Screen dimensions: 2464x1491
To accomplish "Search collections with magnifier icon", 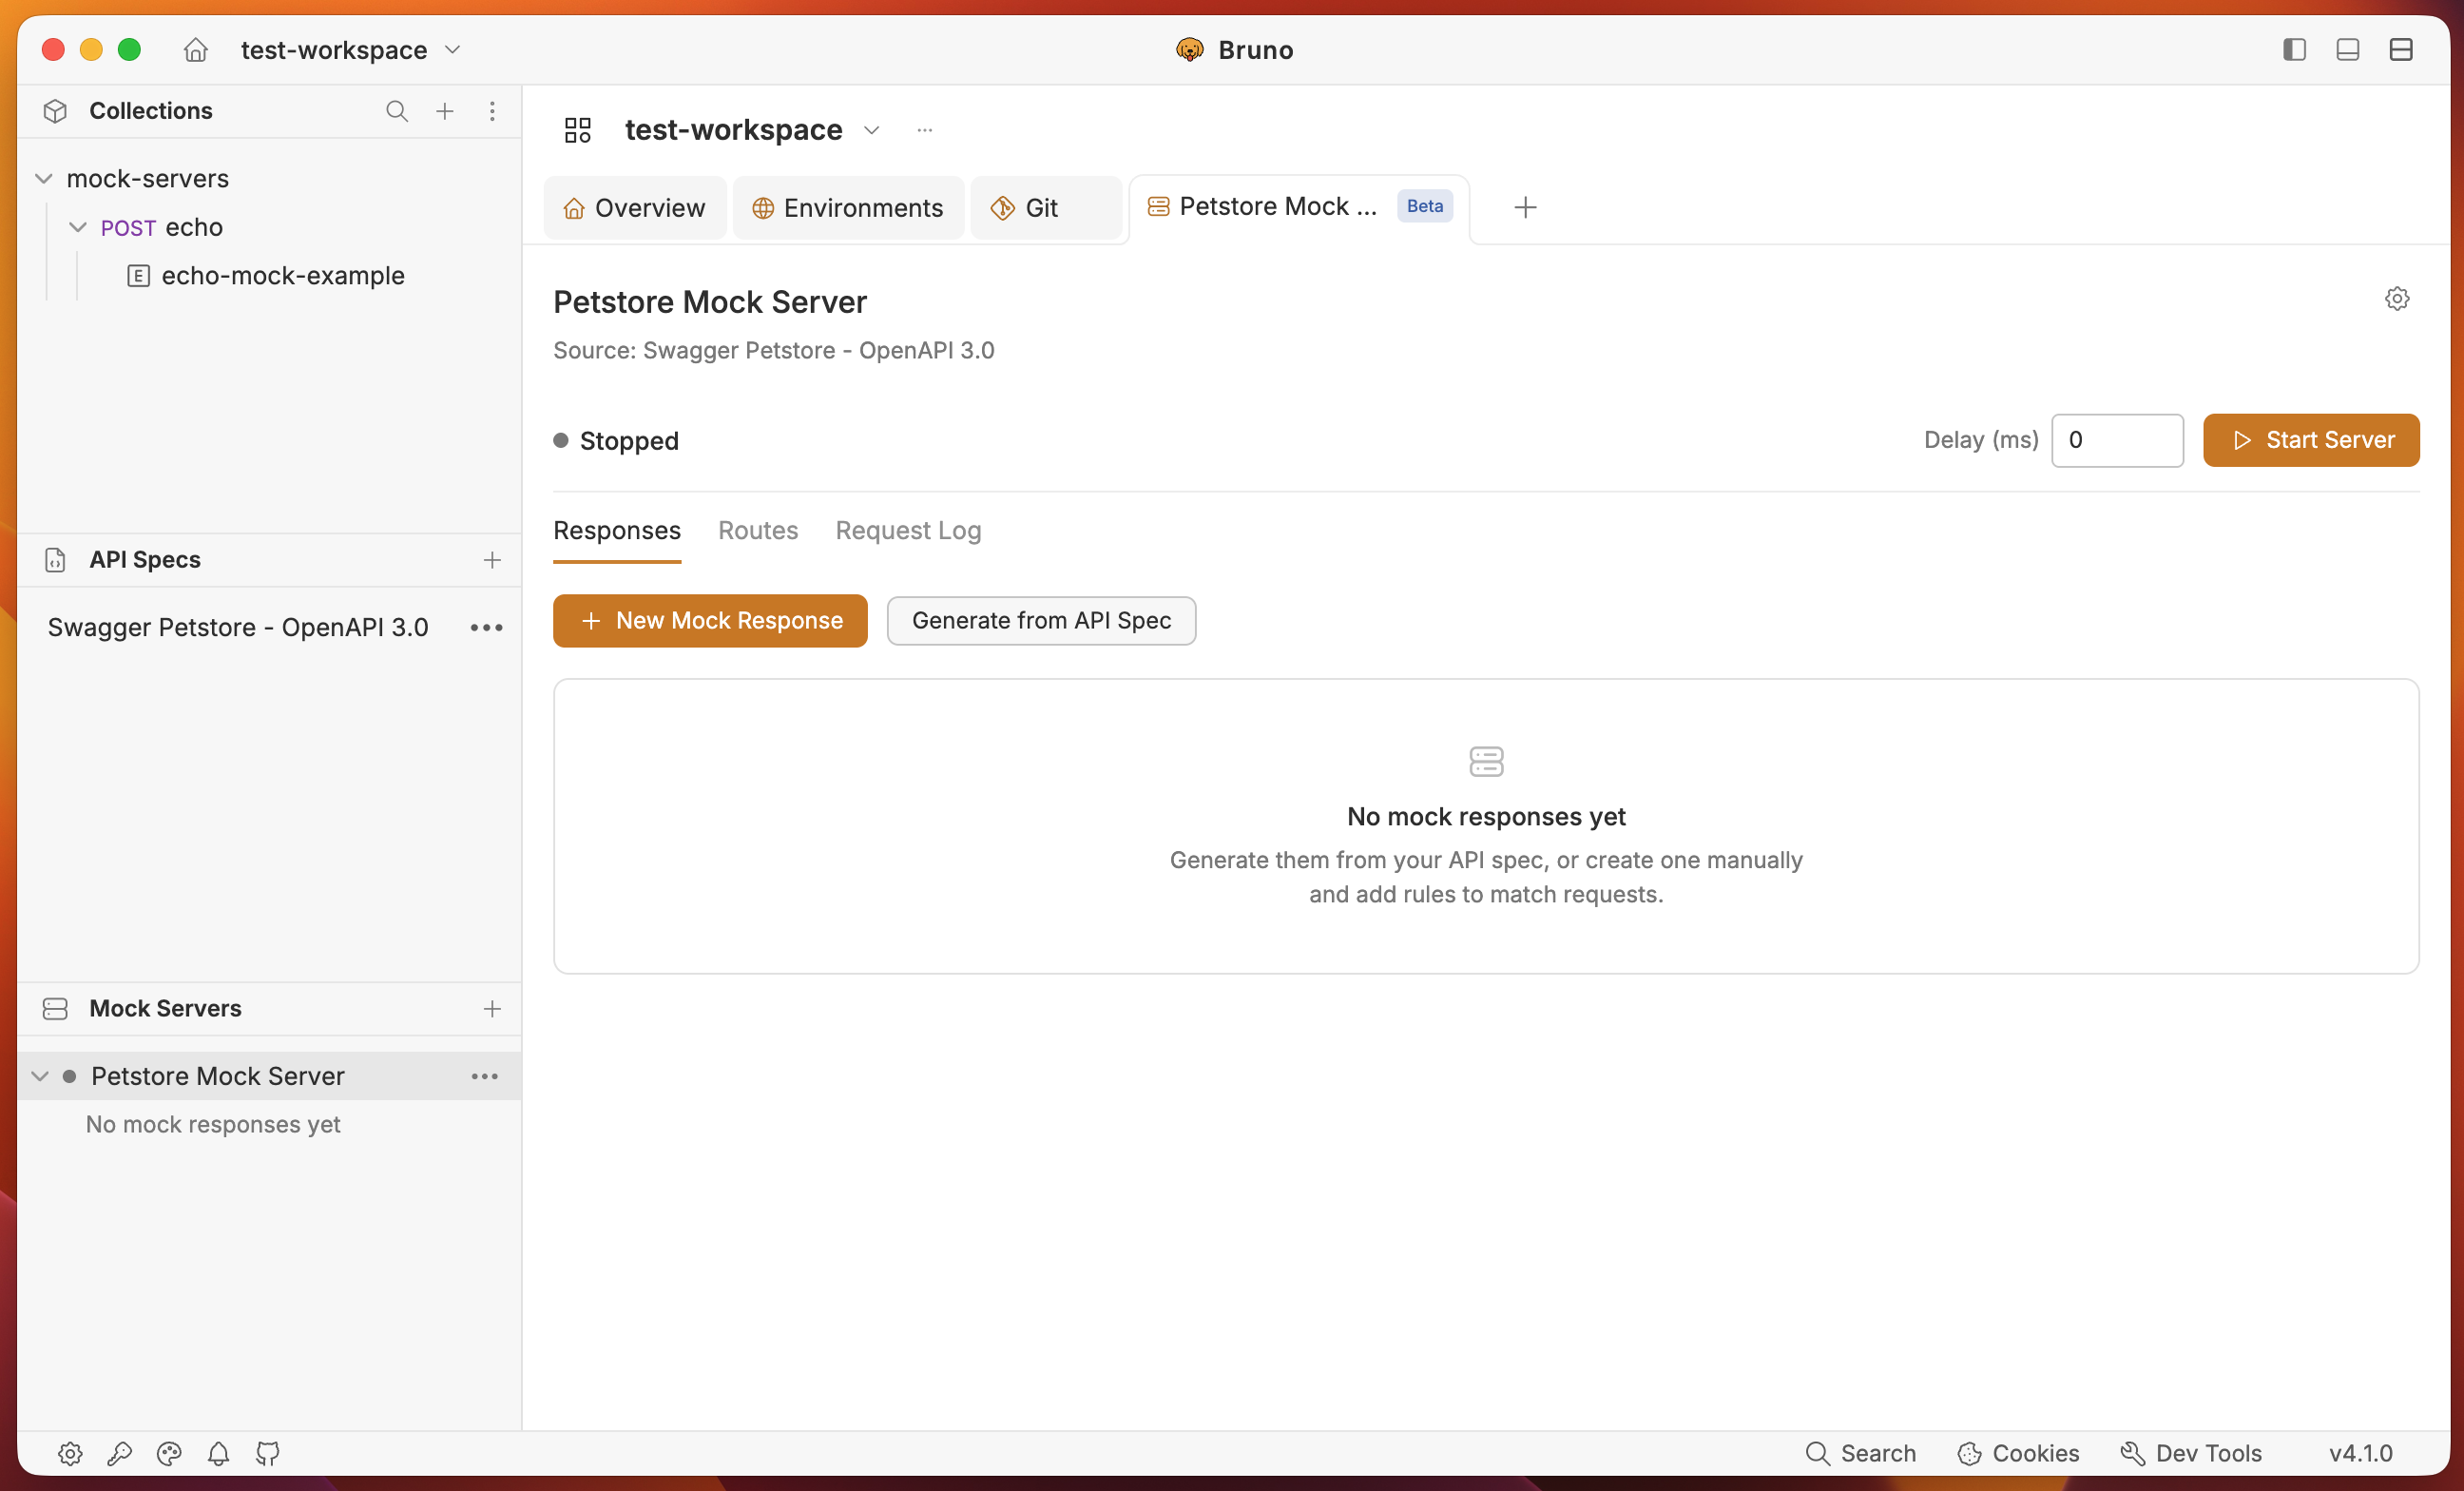I will pyautogui.click(x=397, y=111).
